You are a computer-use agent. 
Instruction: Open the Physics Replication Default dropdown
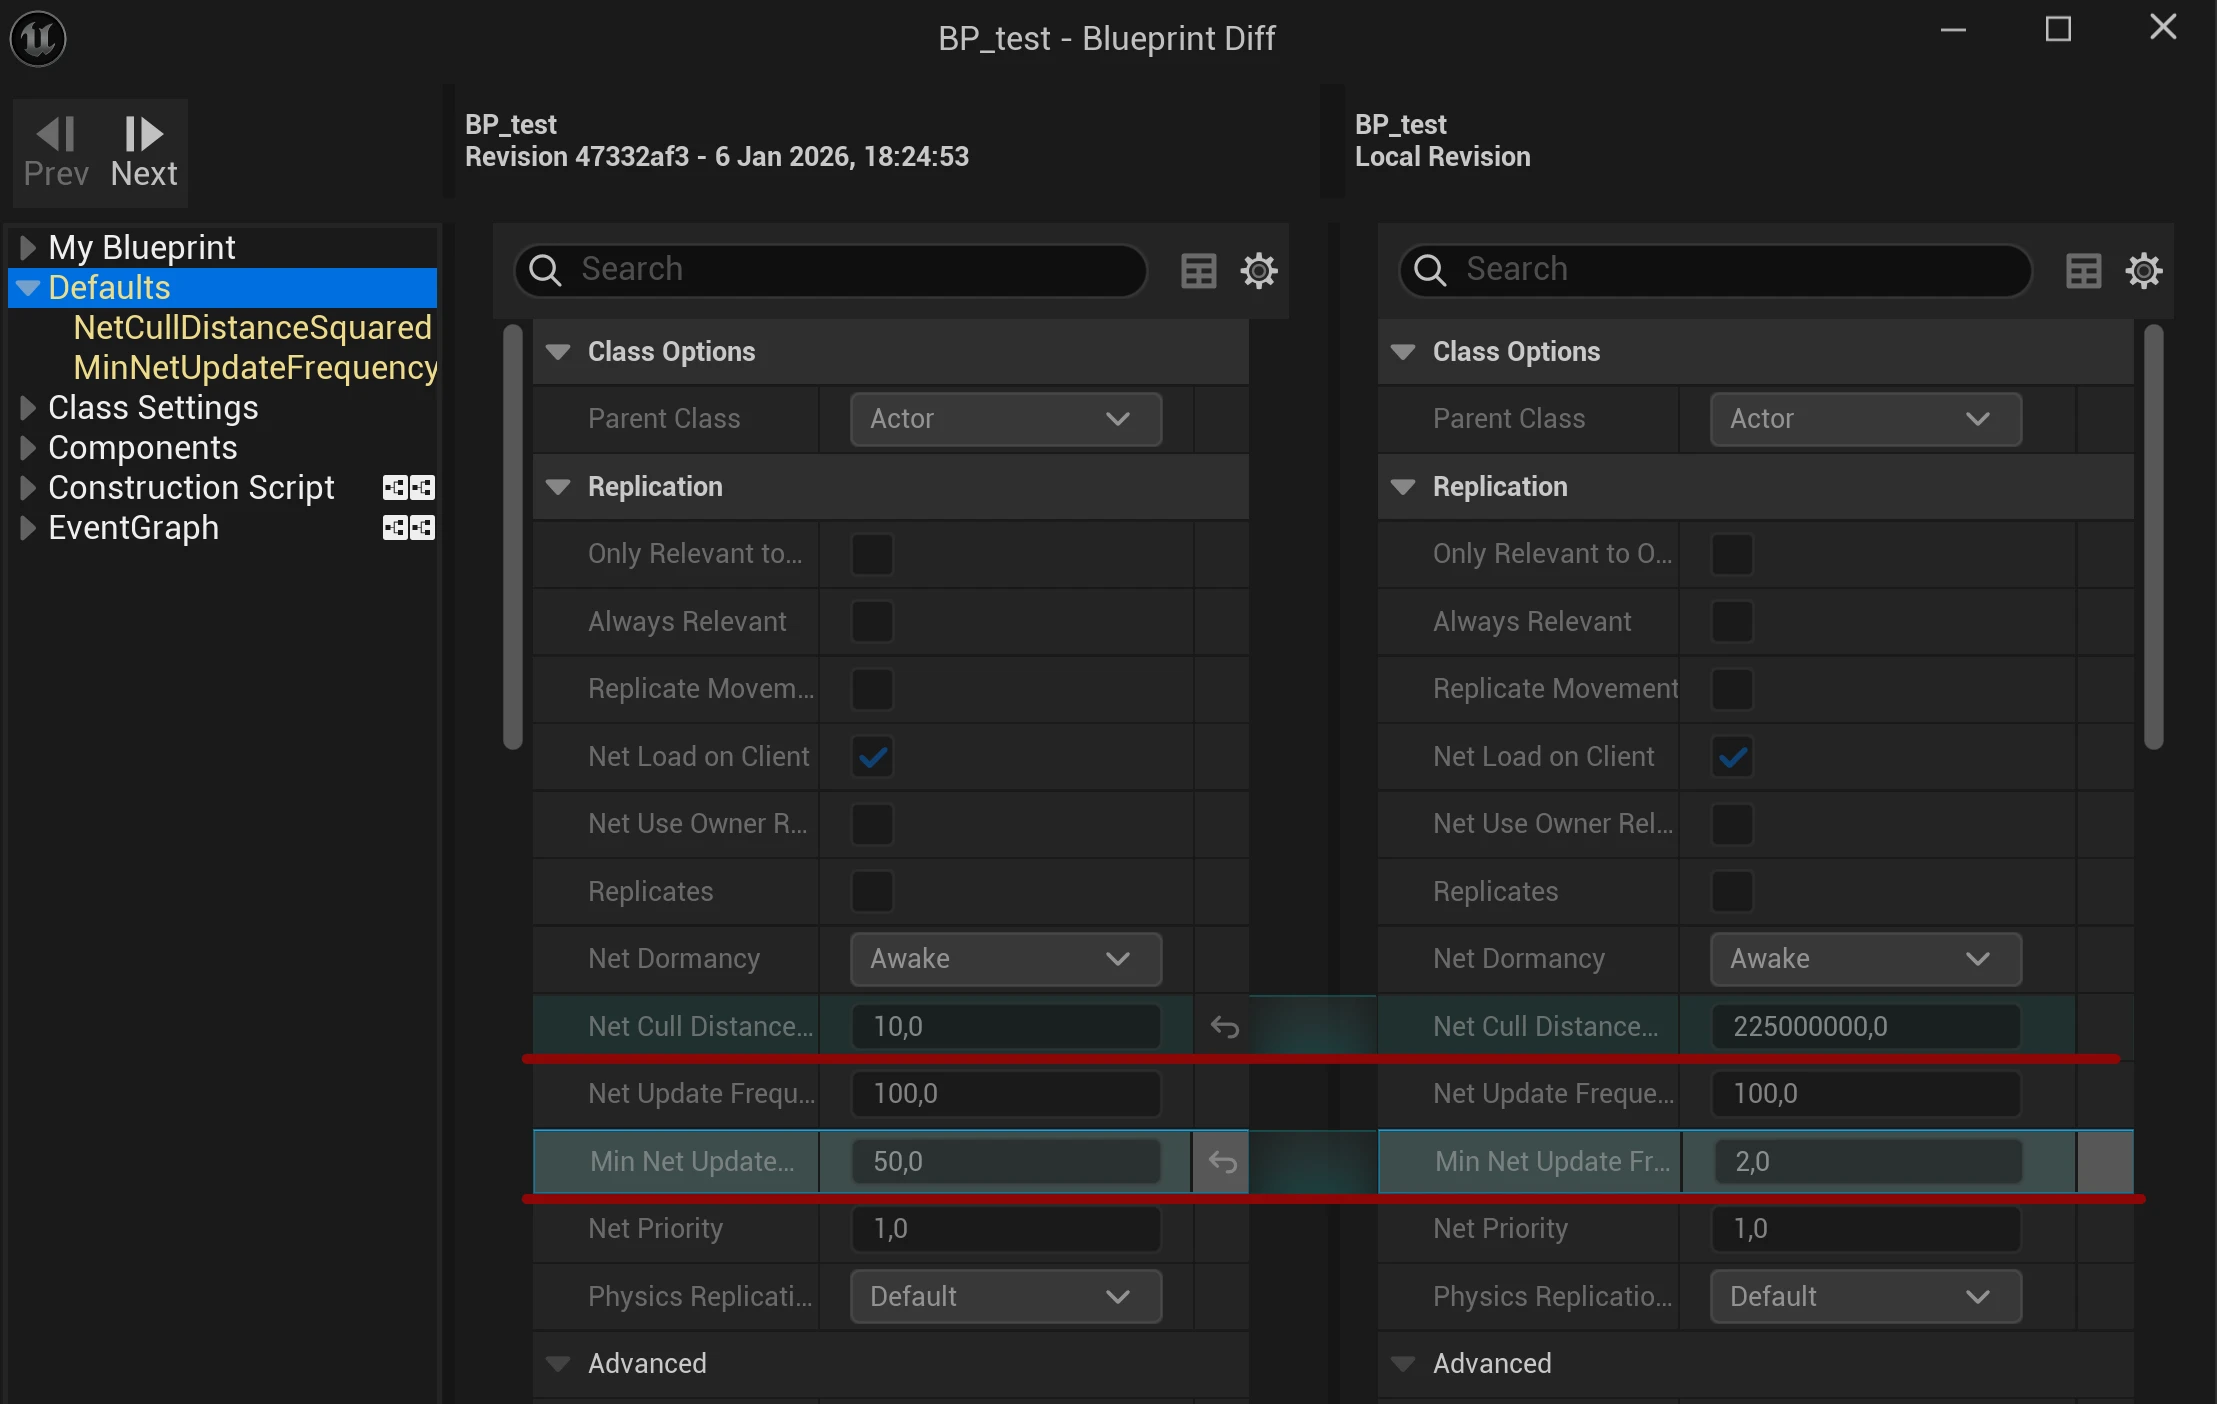click(x=1004, y=1296)
